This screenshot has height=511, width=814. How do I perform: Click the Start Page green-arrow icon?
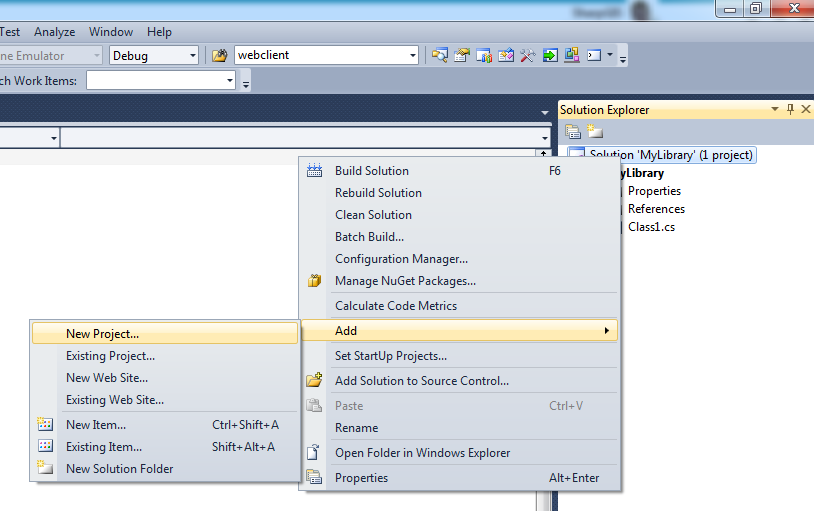point(550,55)
